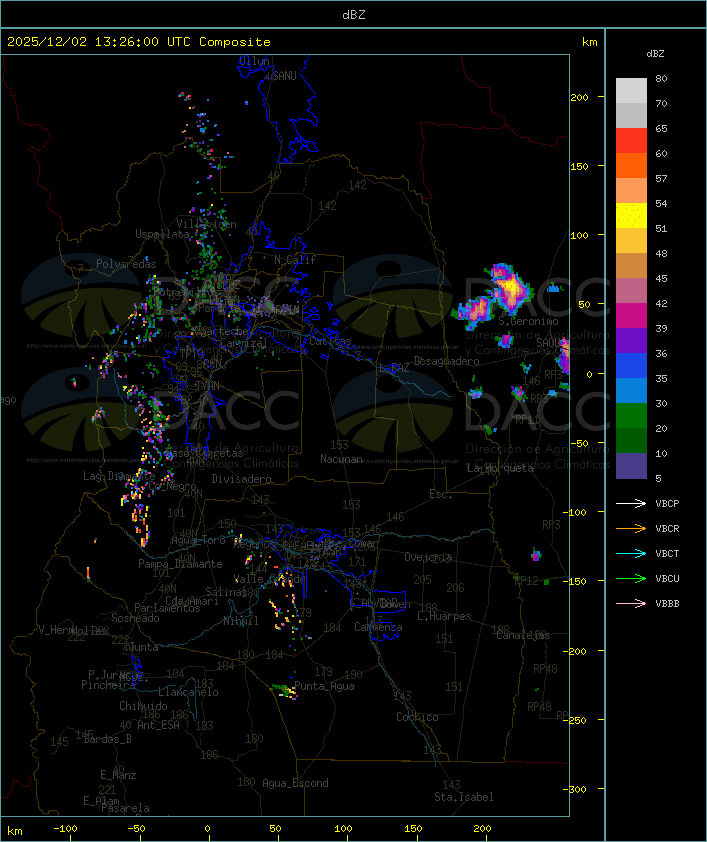Click the Agua_Escond map label

pyautogui.click(x=295, y=783)
